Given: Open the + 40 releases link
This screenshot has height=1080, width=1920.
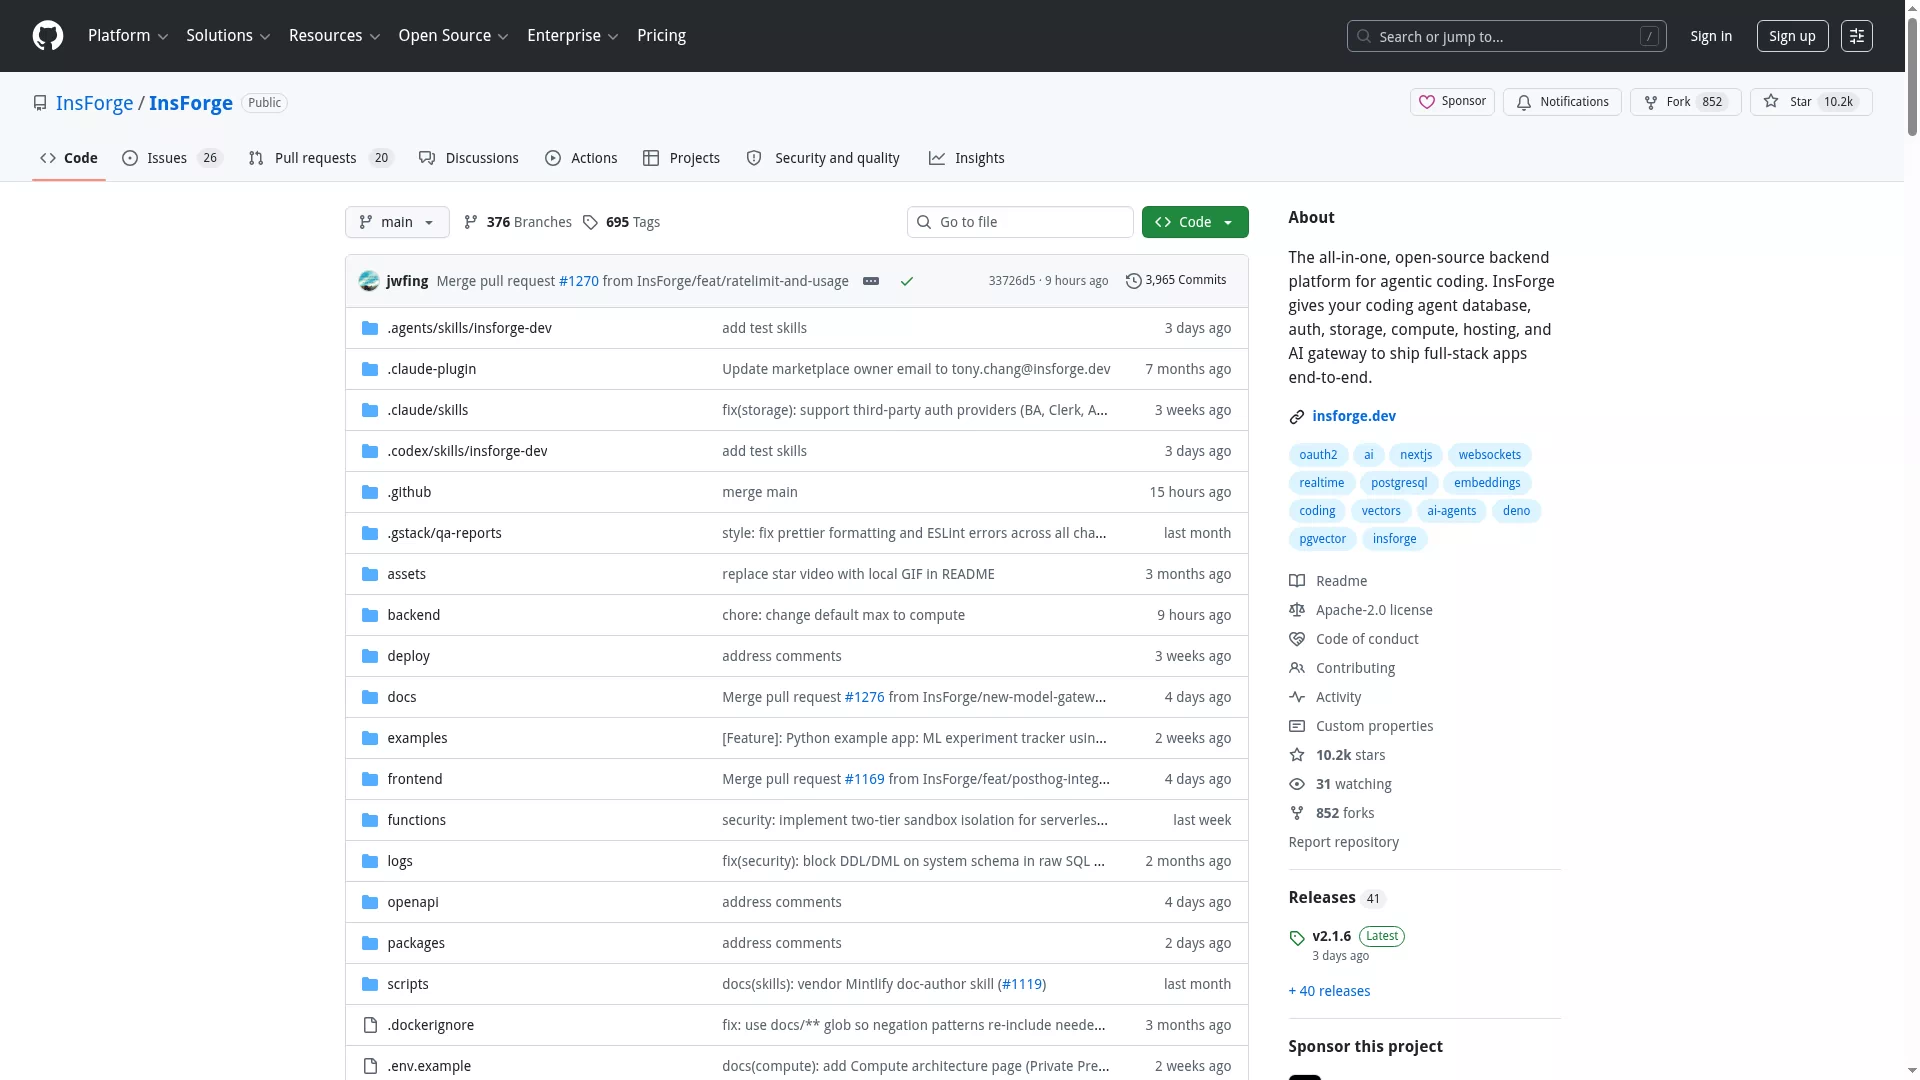Looking at the screenshot, I should pos(1329,991).
